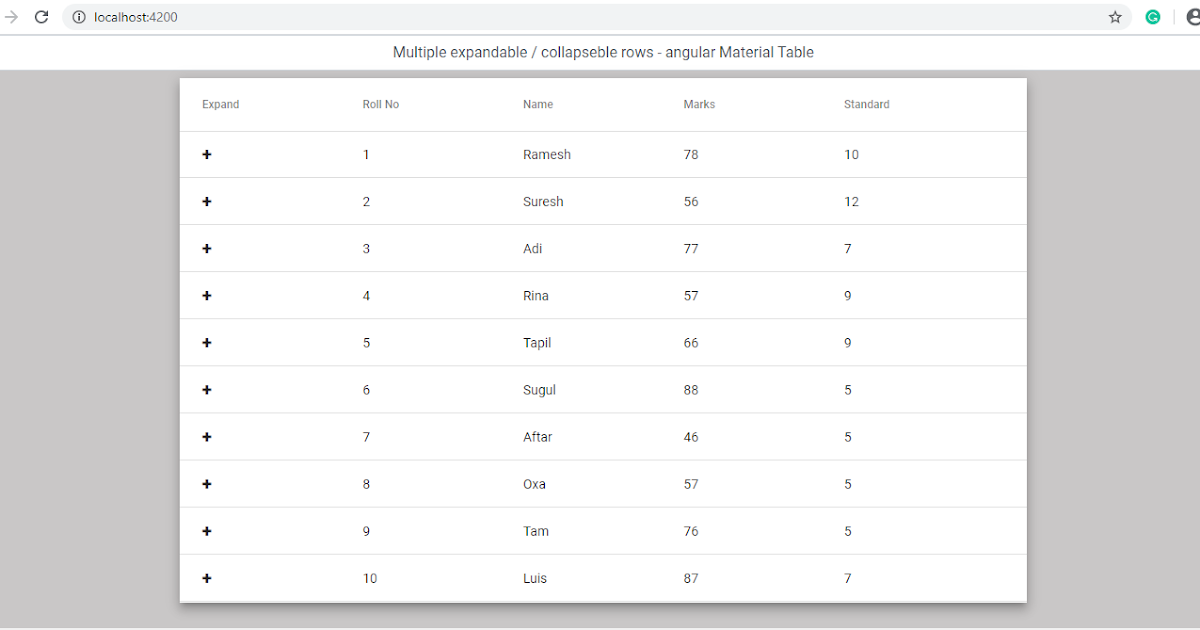Expand Ramesh's row with the plus icon
The height and width of the screenshot is (630, 1200).
tap(207, 154)
